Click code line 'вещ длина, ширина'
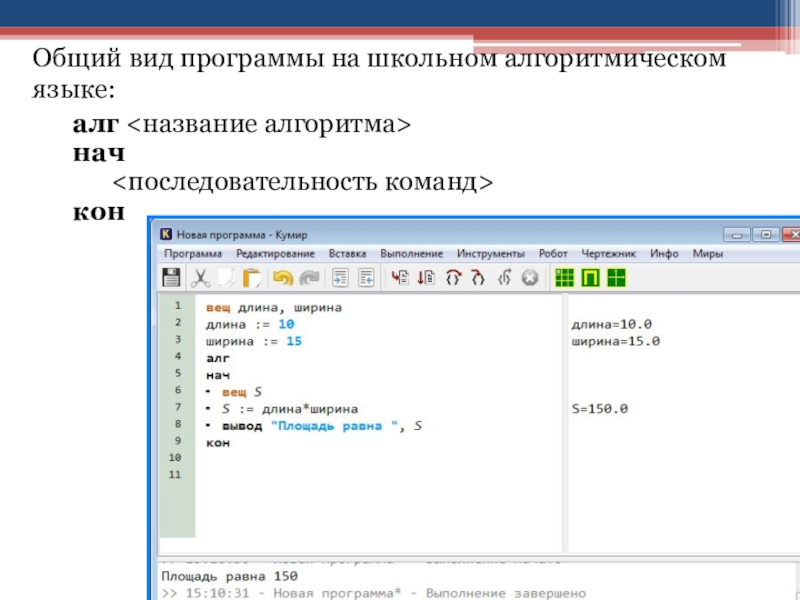Image resolution: width=800 pixels, height=600 pixels. pyautogui.click(x=273, y=308)
